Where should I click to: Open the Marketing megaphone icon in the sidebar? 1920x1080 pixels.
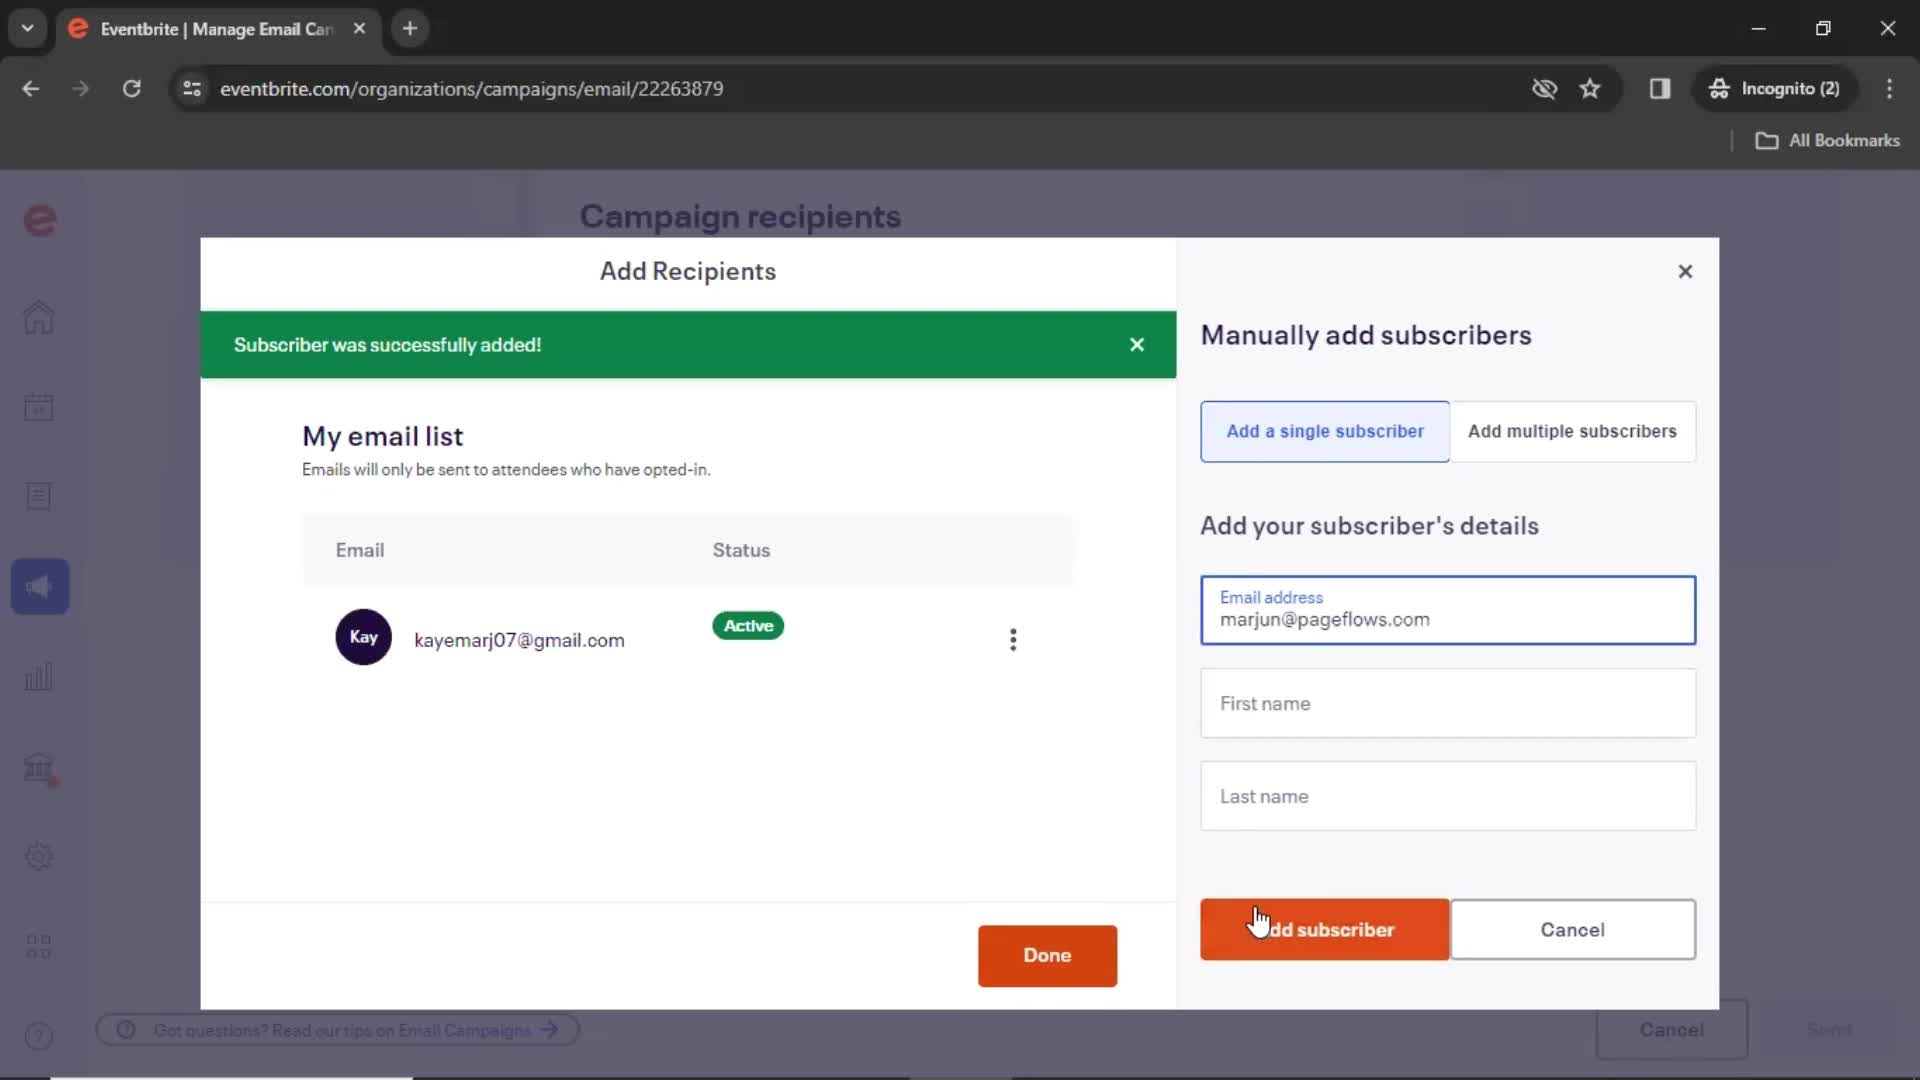[x=40, y=586]
